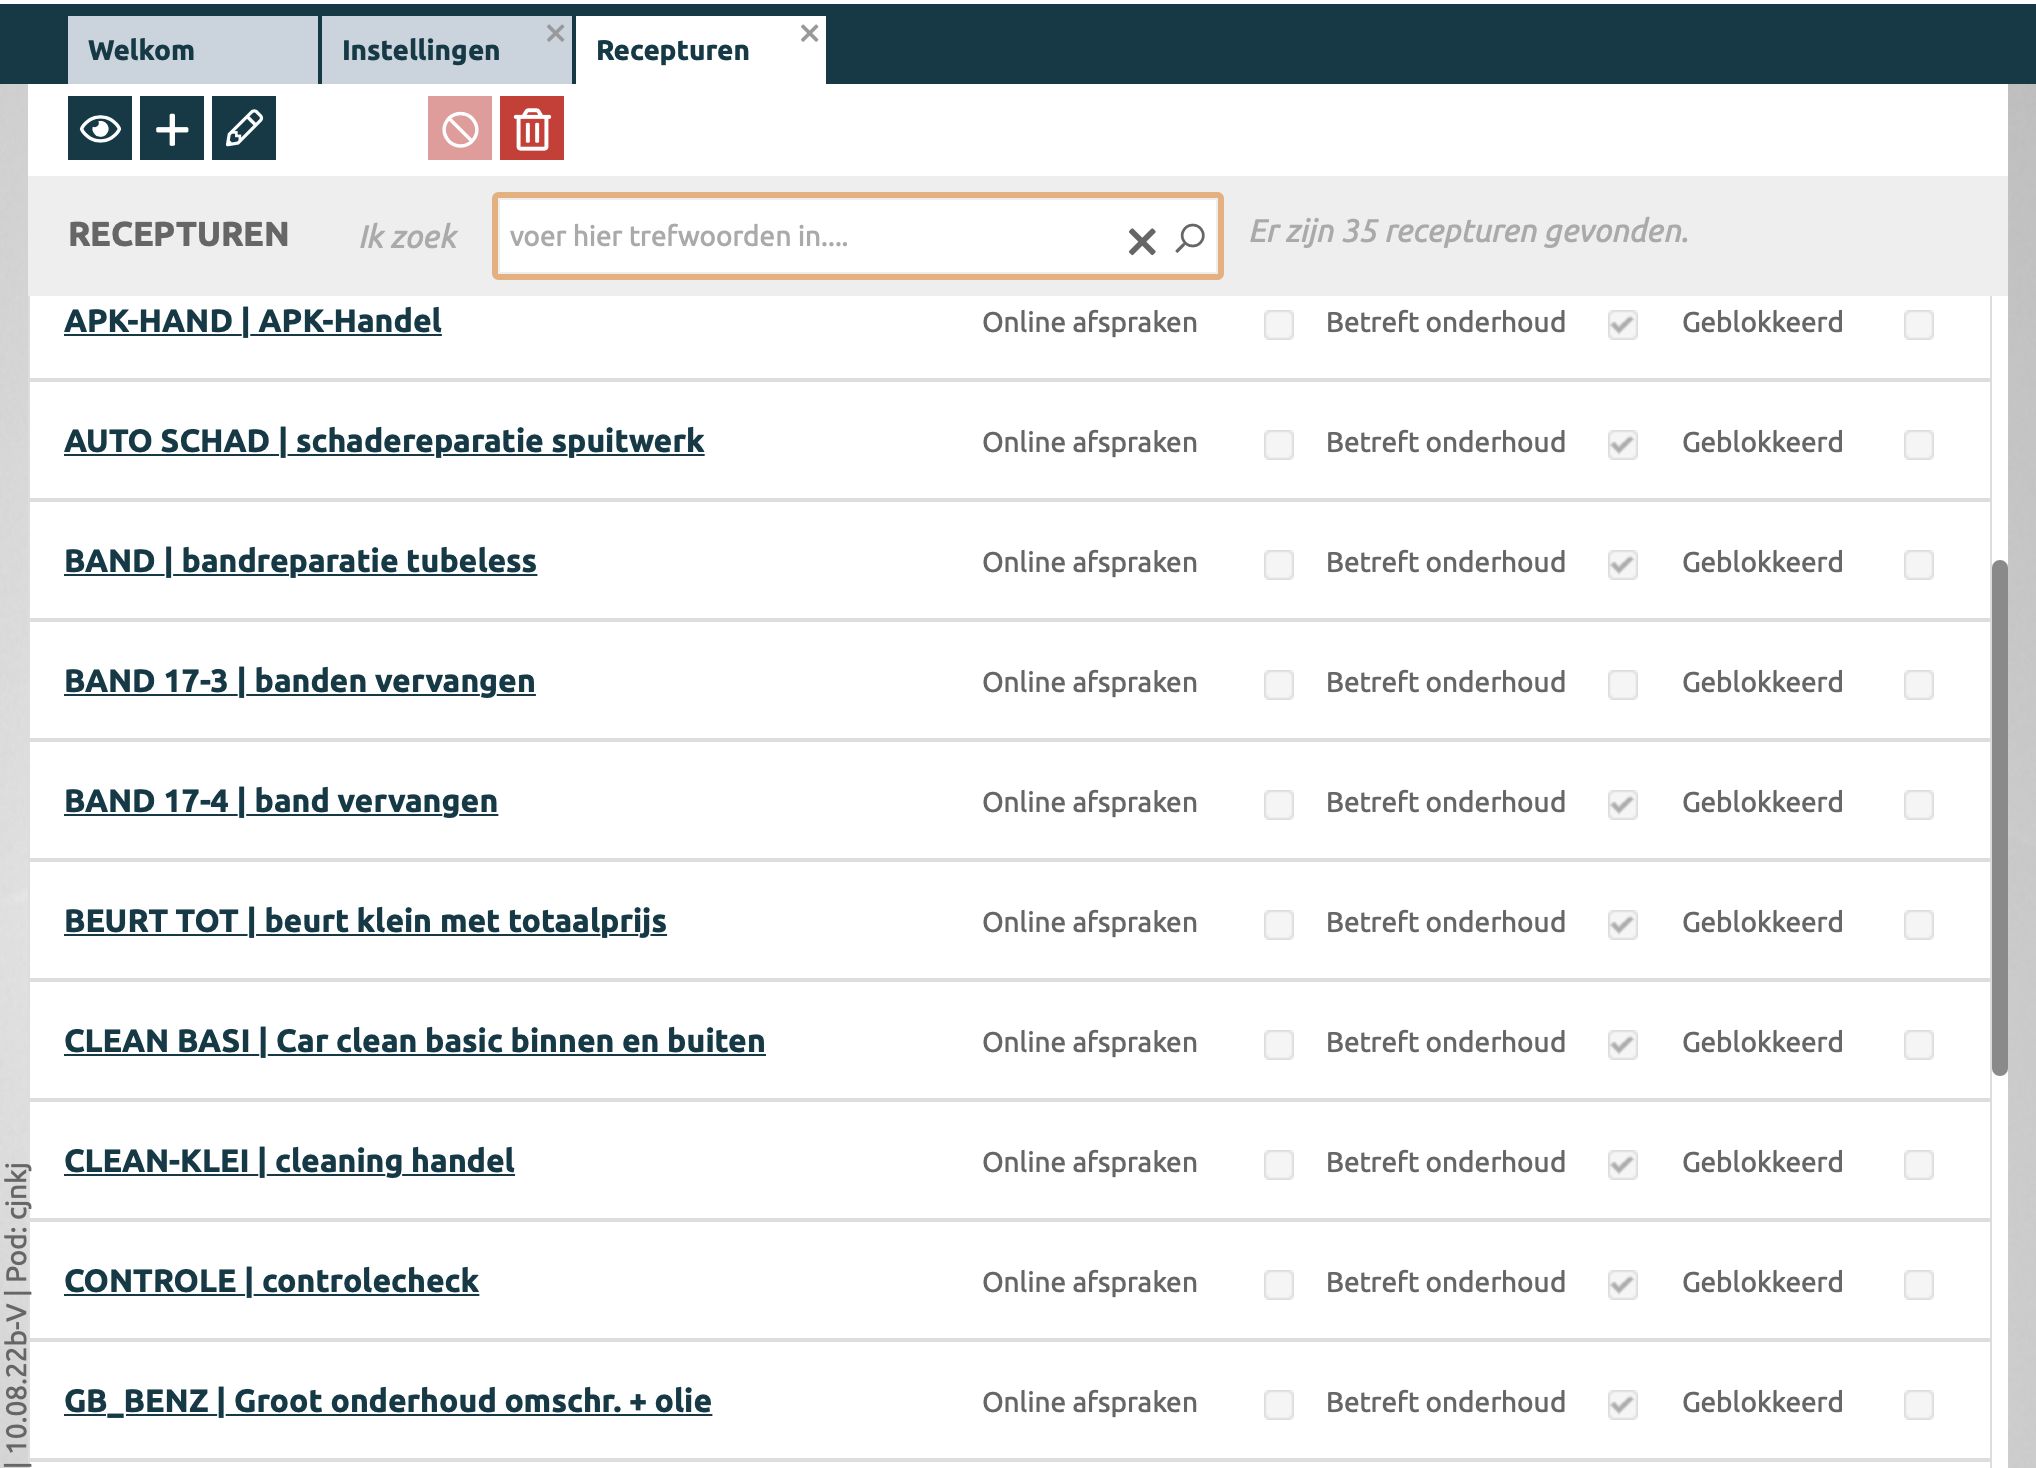Switch to the Instellingen tab
Image resolution: width=2036 pixels, height=1468 pixels.
click(x=420, y=50)
